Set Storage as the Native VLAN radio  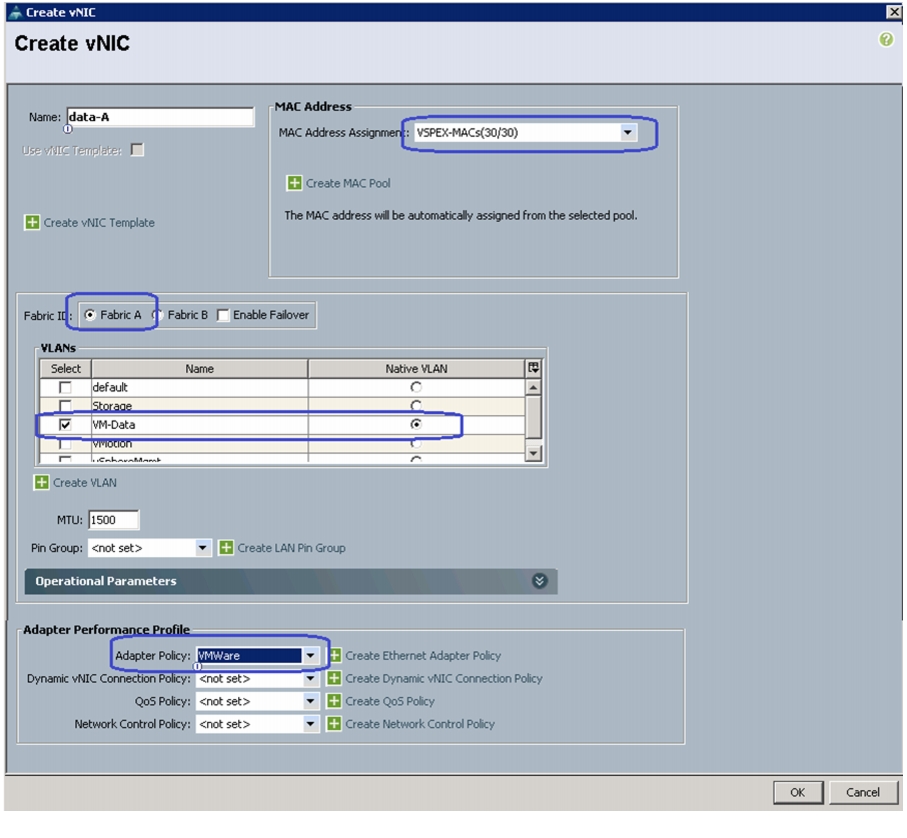(416, 405)
